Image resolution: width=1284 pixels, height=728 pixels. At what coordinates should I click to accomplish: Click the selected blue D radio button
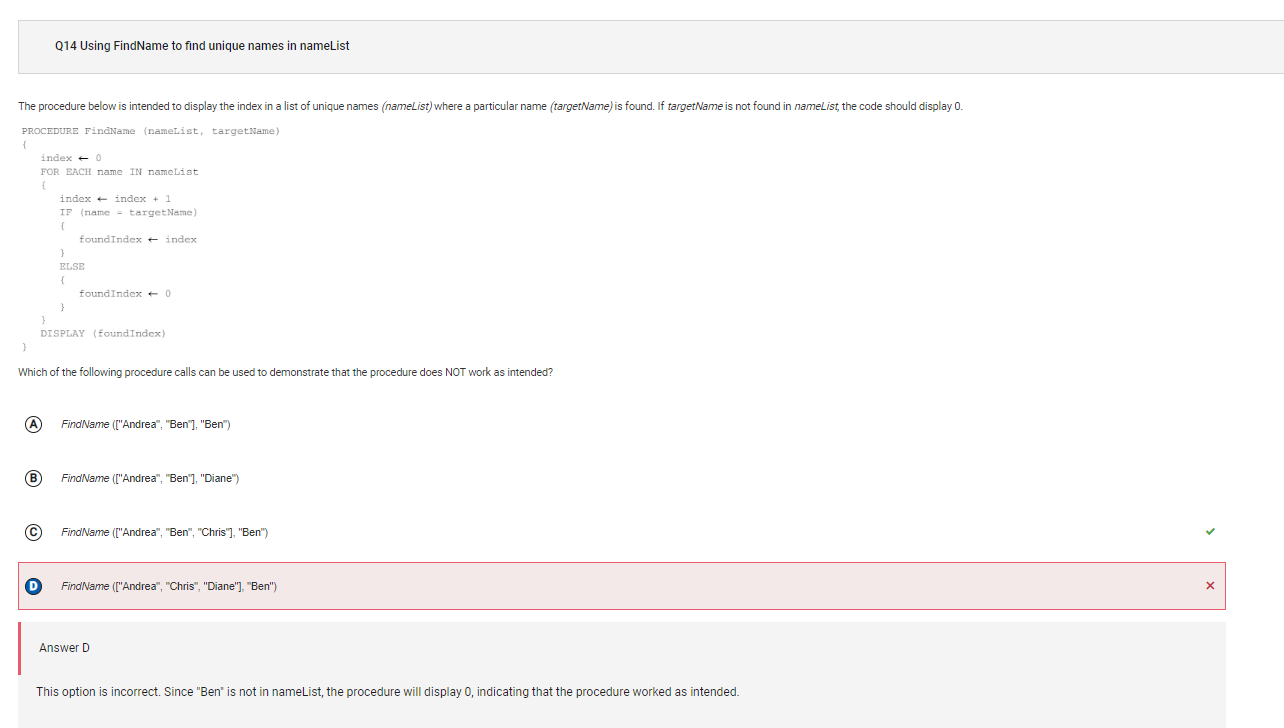33,586
